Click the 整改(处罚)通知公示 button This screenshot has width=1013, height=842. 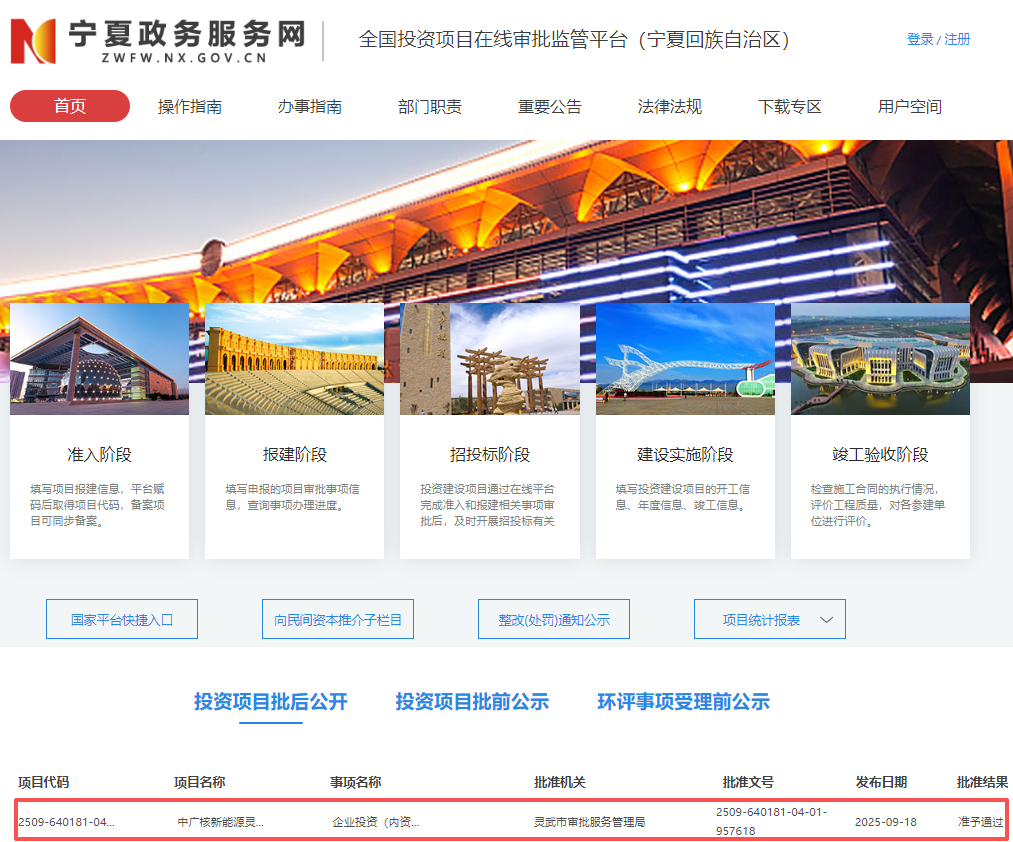tap(554, 620)
